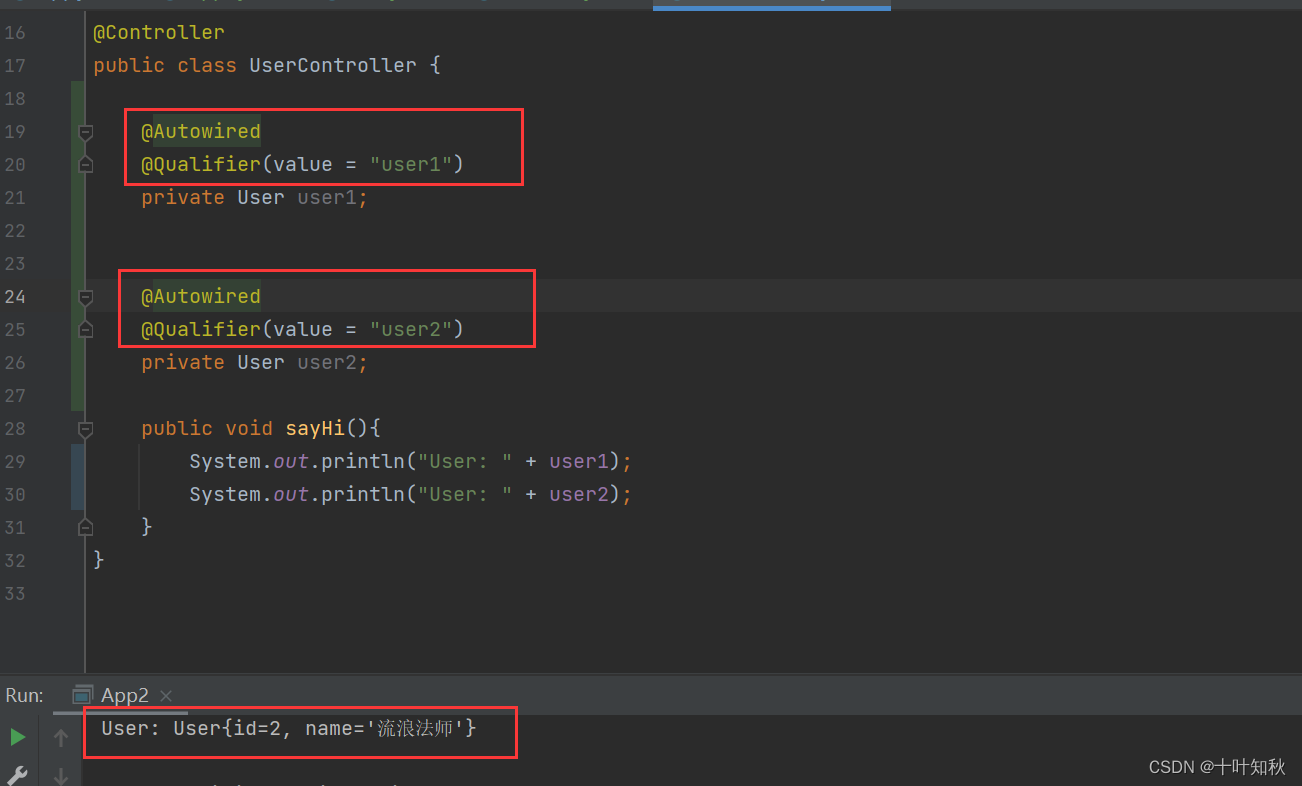Click the "user1" qualifier string

pyautogui.click(x=411, y=165)
